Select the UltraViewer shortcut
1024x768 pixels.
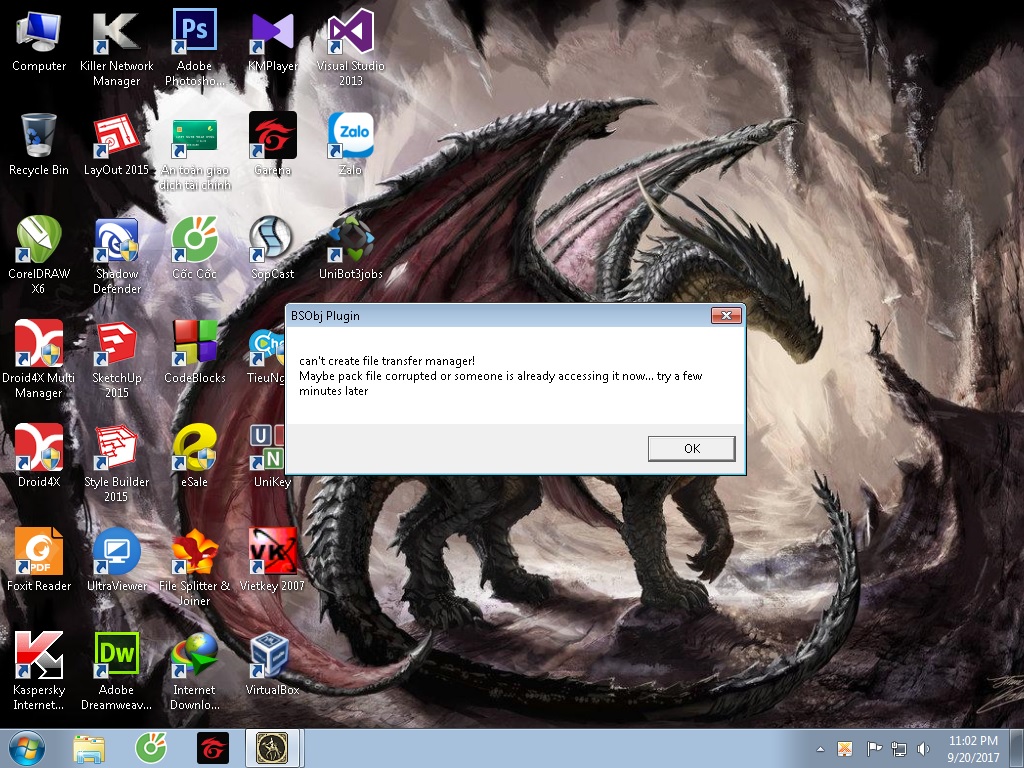[116, 560]
